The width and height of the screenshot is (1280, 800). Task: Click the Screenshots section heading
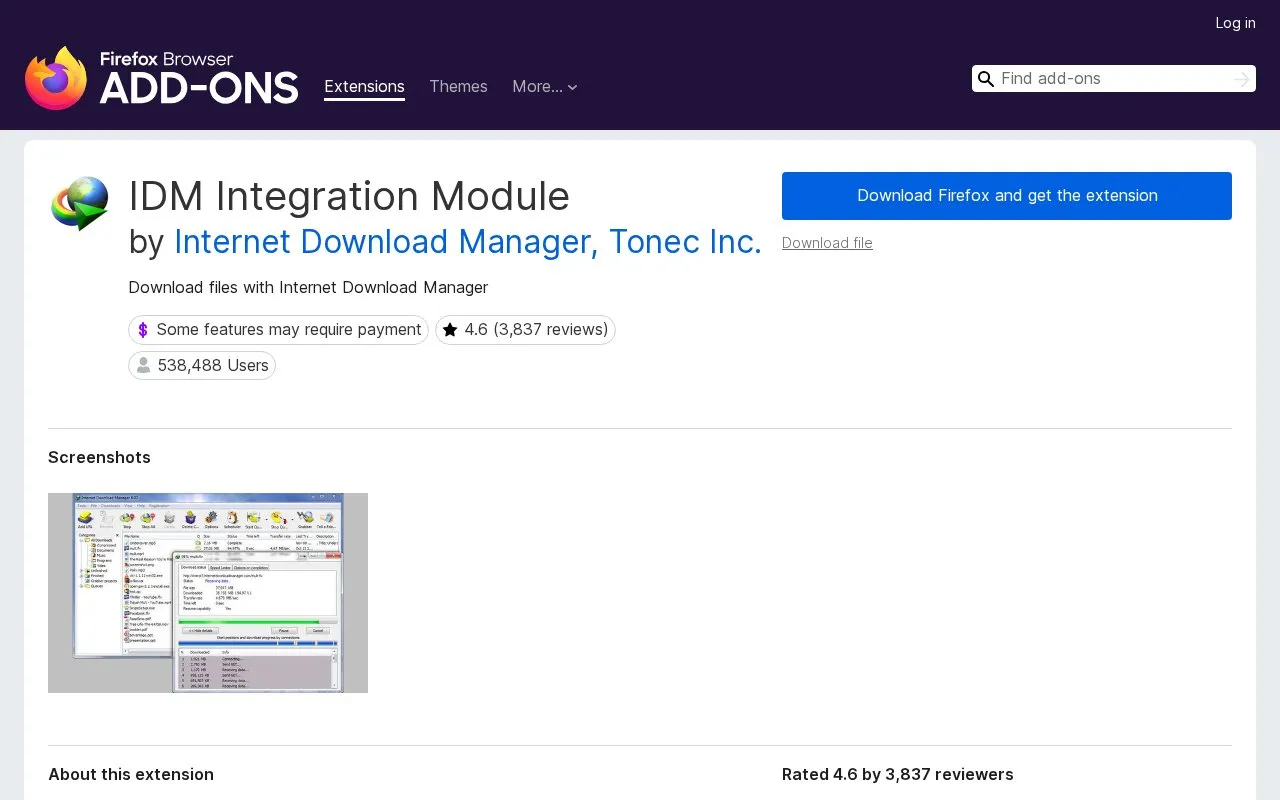click(99, 458)
